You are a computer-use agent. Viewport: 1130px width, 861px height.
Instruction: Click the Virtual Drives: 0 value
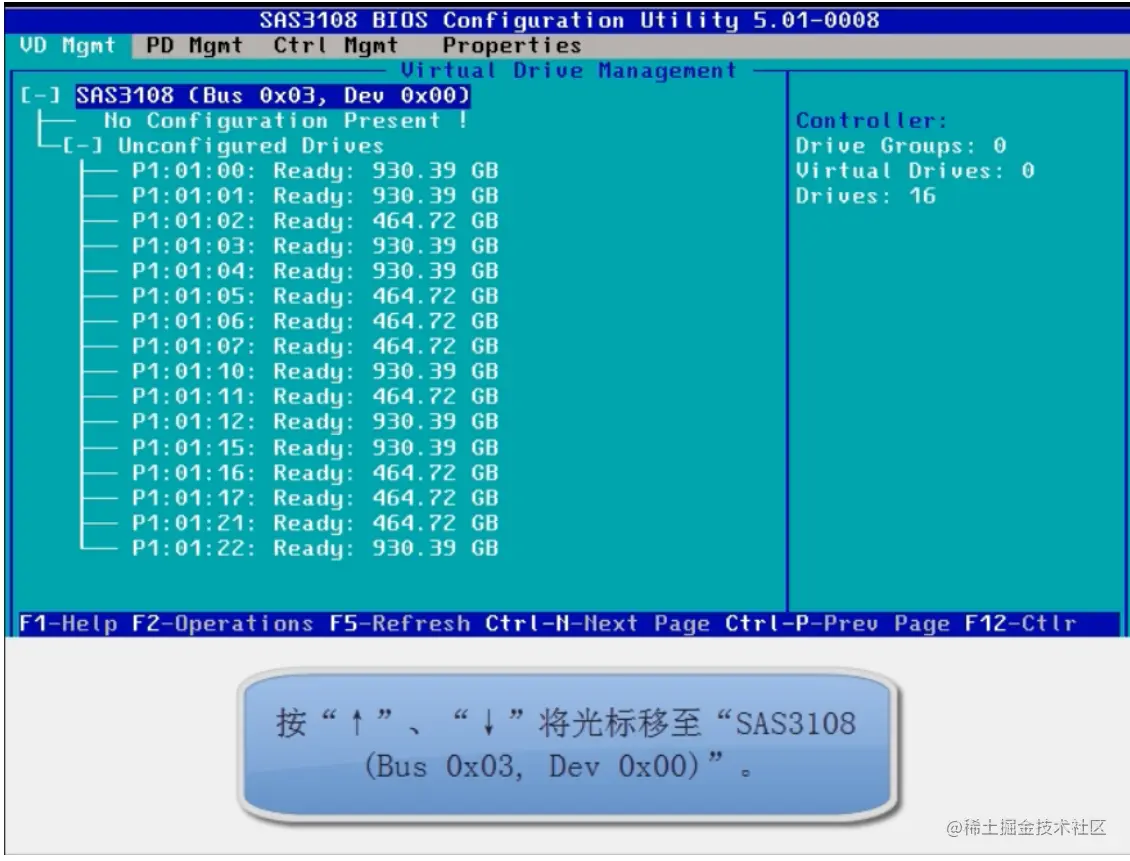pyautogui.click(x=915, y=171)
